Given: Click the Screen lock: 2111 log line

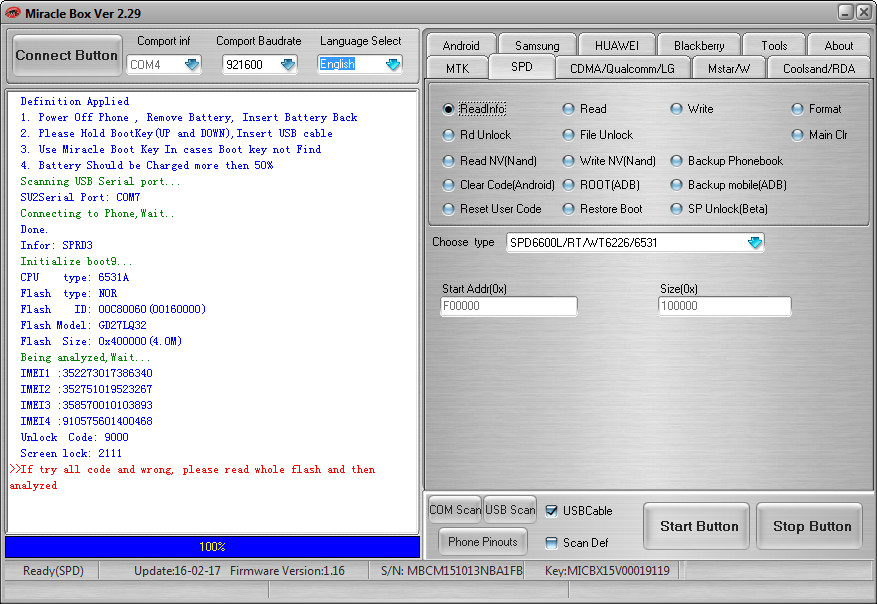Looking at the screenshot, I should 71,454.
